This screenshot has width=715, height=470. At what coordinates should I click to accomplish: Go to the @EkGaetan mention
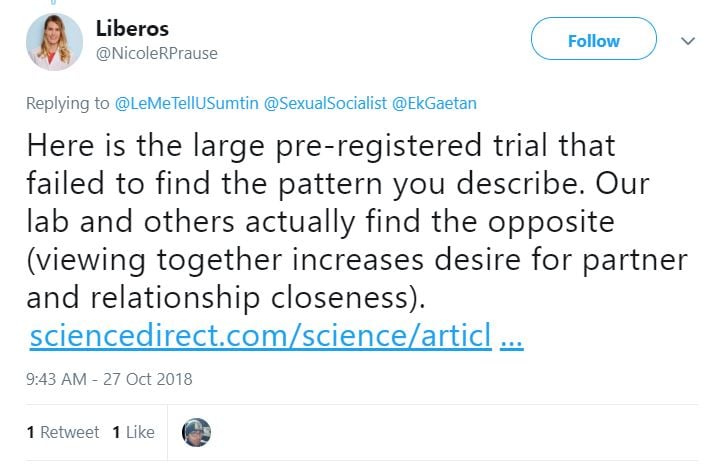(x=433, y=101)
